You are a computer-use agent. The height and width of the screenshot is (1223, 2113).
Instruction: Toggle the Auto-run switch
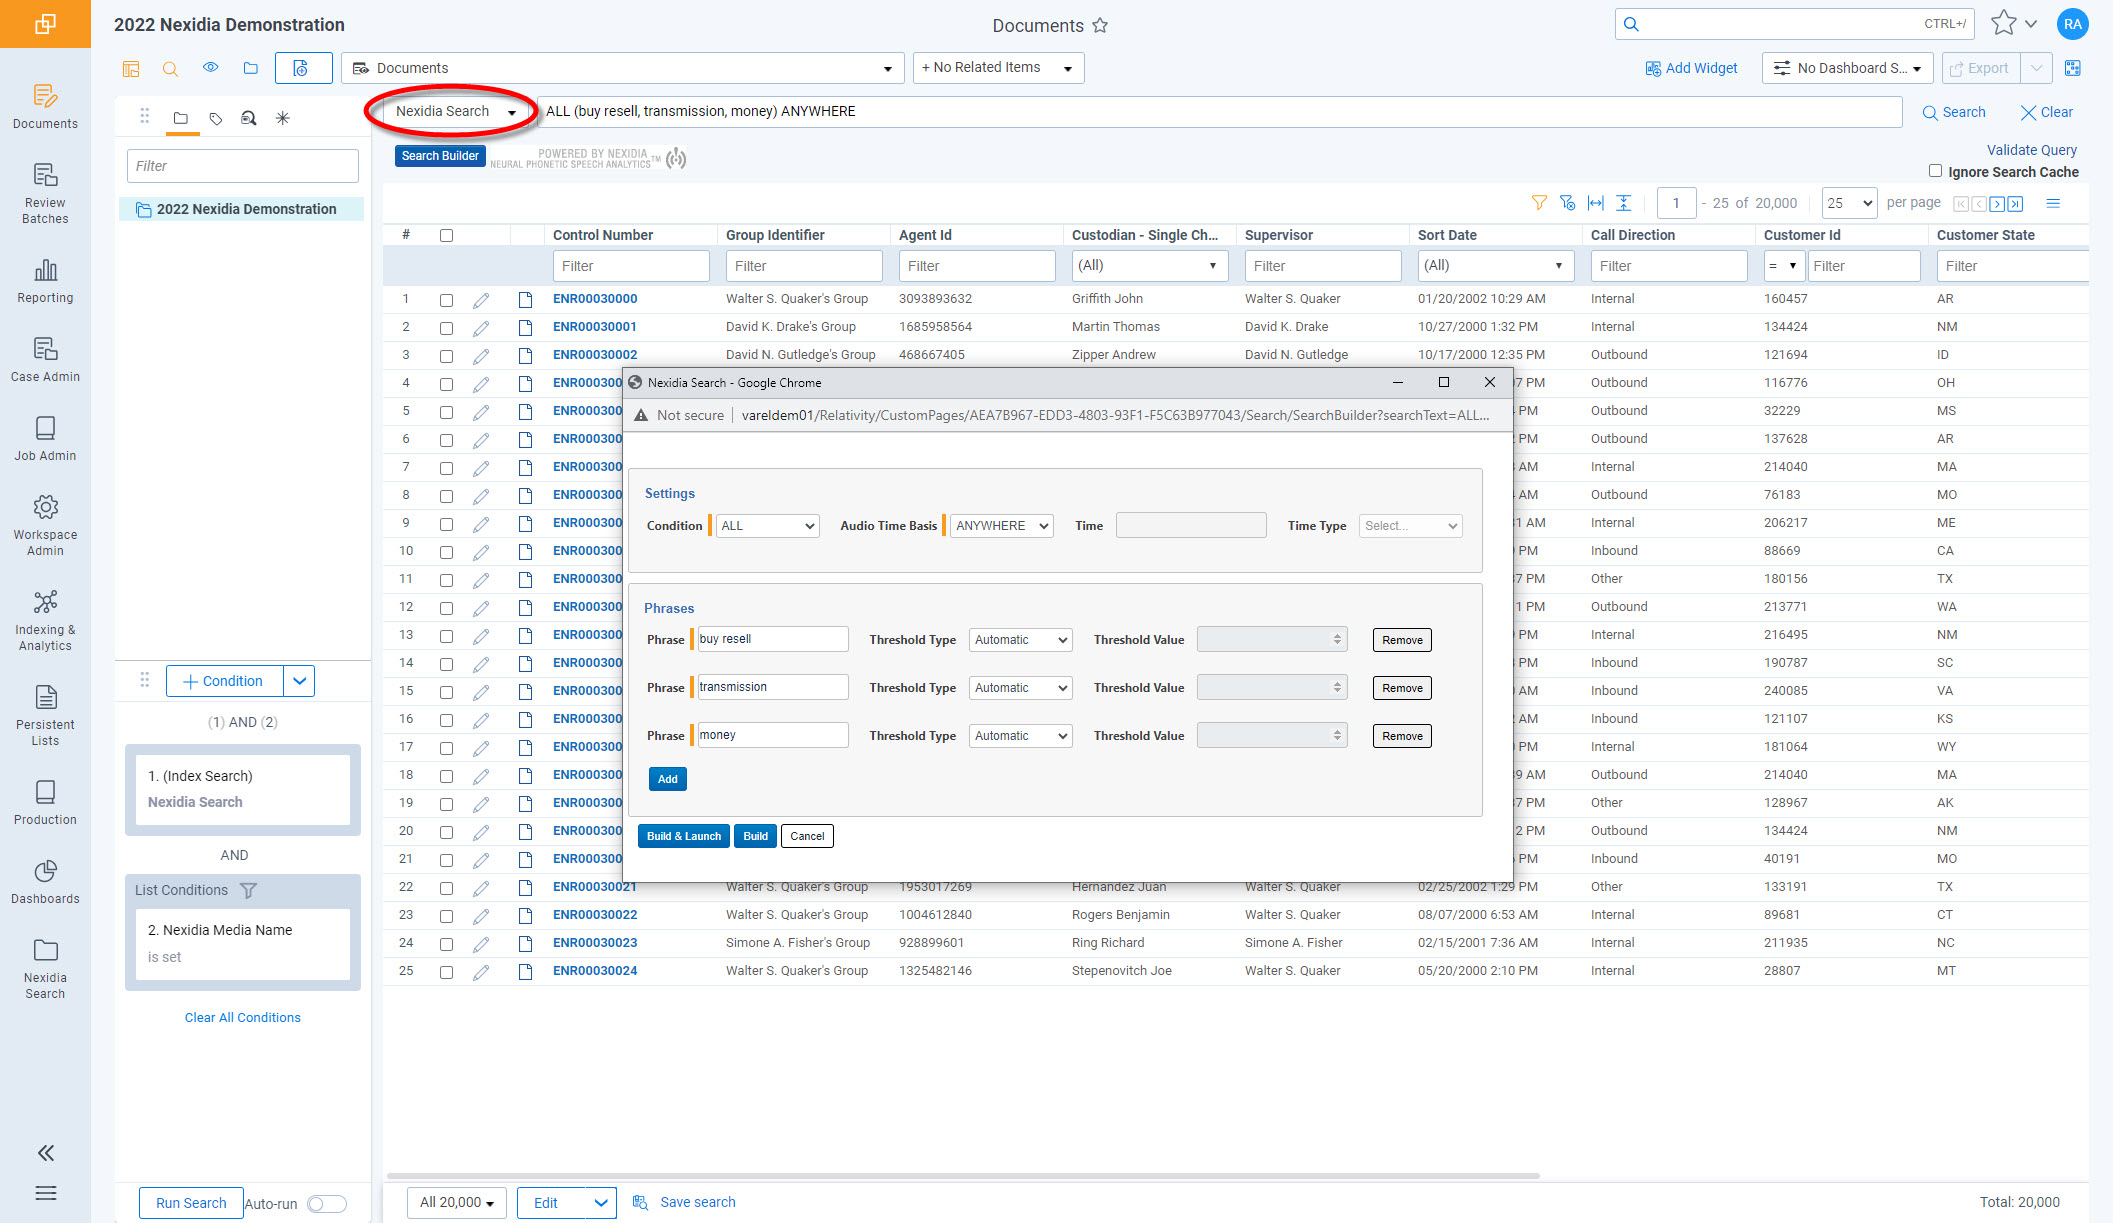click(326, 1204)
